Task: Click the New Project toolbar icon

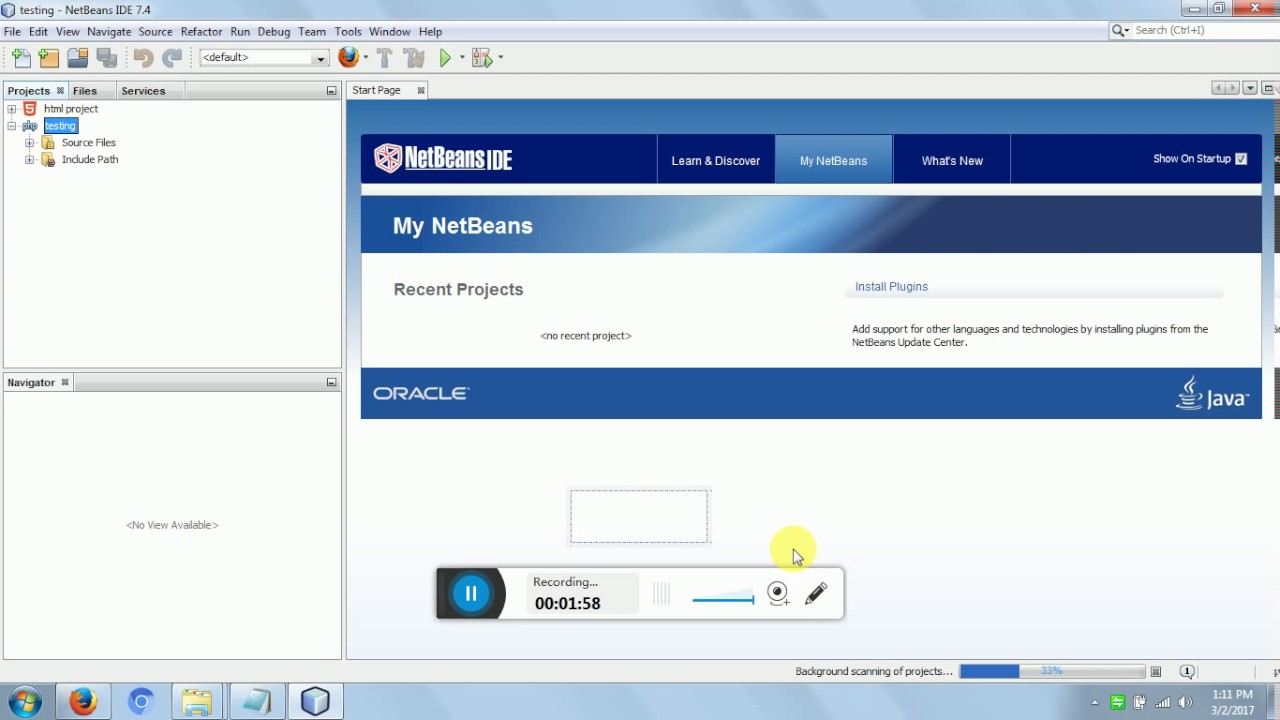Action: tap(49, 58)
